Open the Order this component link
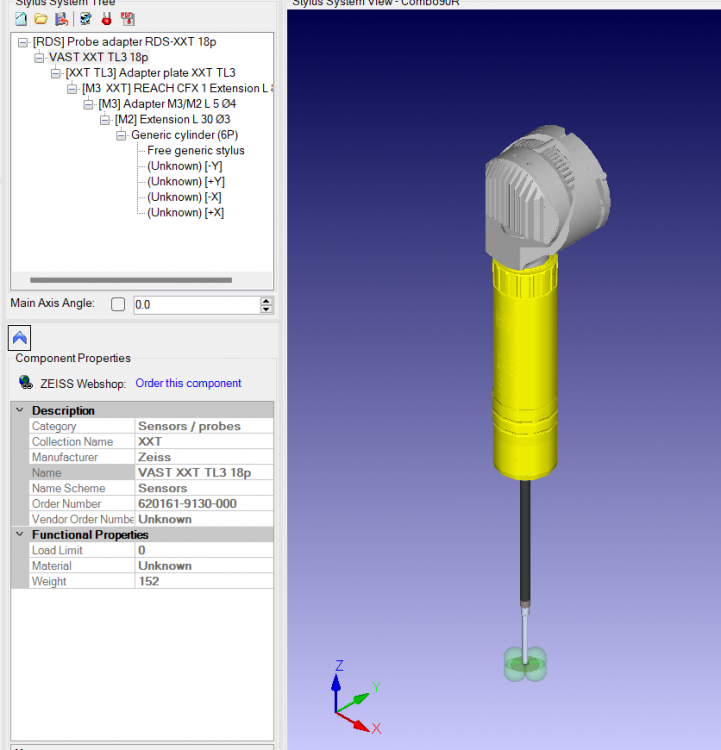721x750 pixels. click(188, 383)
